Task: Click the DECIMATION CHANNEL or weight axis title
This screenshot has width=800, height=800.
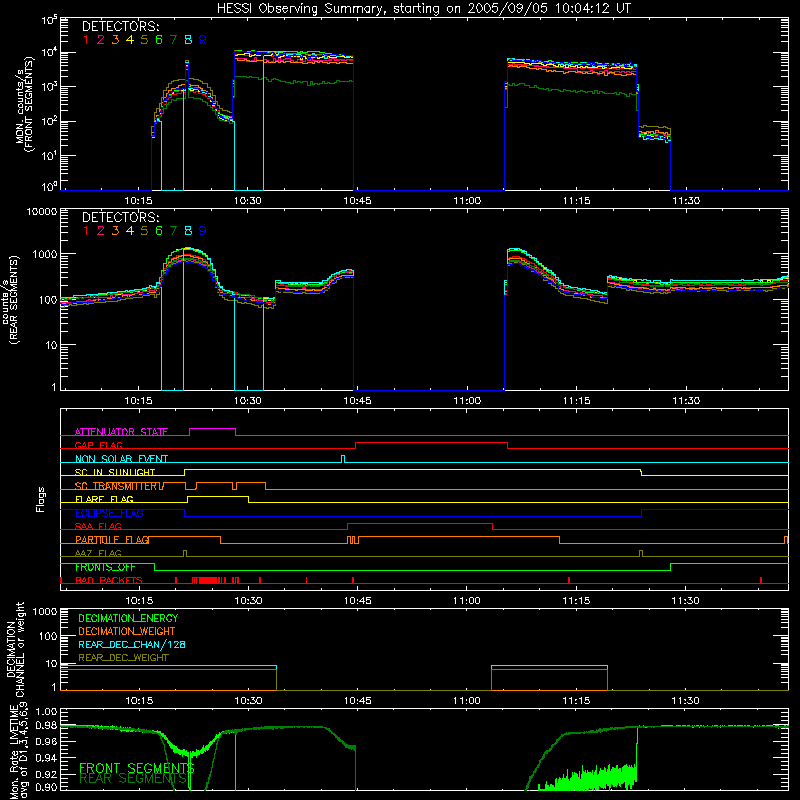Action: (15, 649)
